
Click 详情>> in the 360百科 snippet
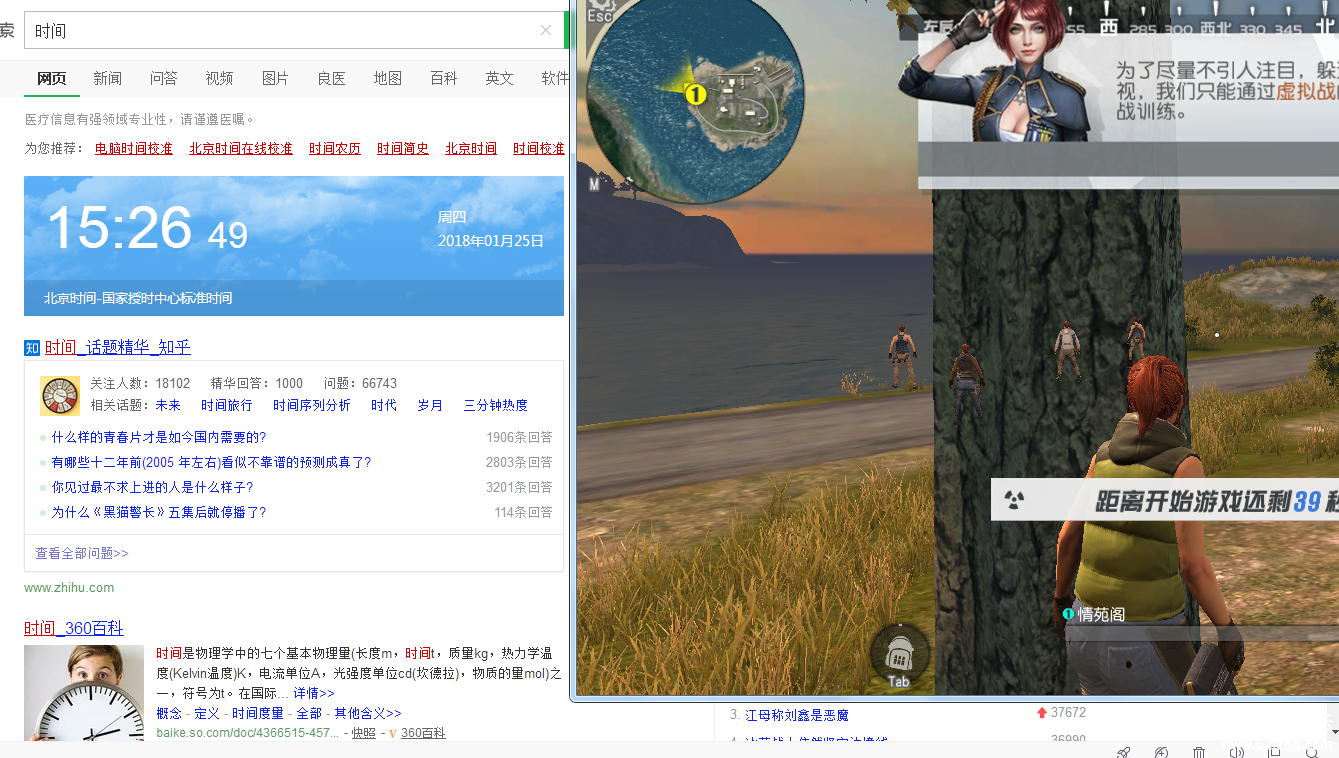tap(314, 693)
